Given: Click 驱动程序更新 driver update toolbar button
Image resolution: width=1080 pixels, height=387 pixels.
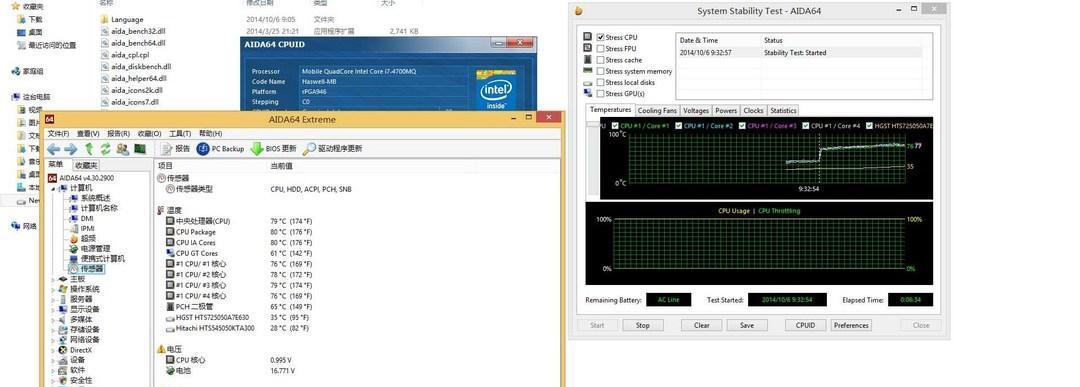Looking at the screenshot, I should pyautogui.click(x=332, y=149).
